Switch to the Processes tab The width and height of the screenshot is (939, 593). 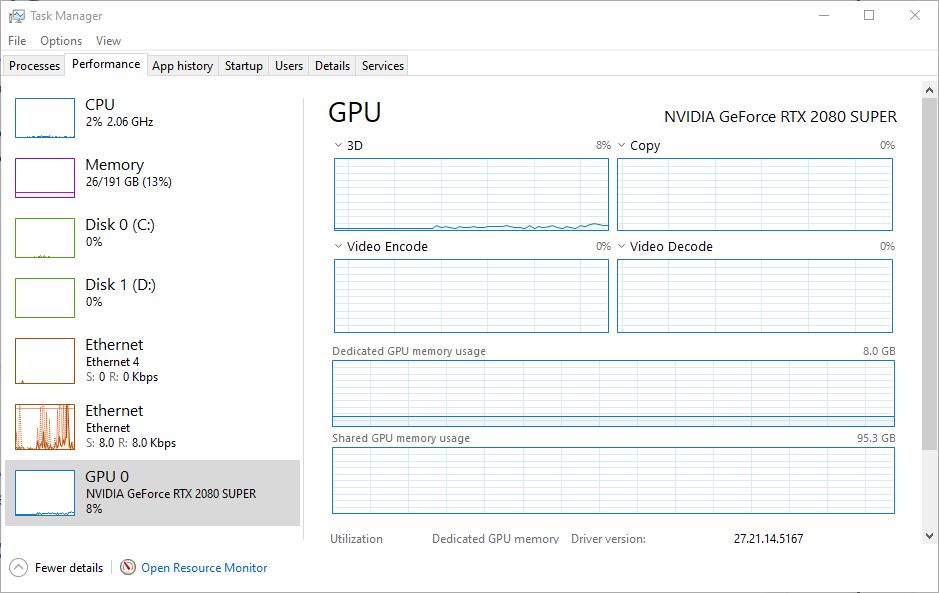[x=34, y=65]
